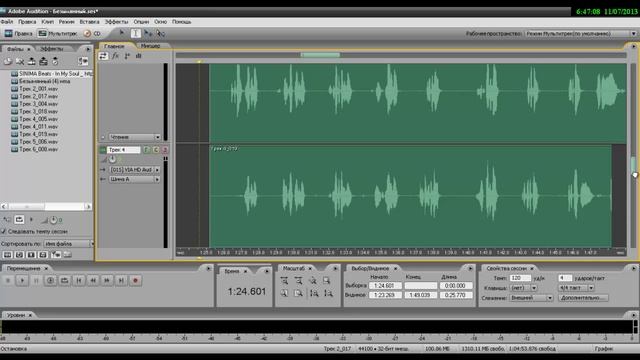Click Zoom In Vertically icon
The height and width of the screenshot is (360, 640).
(x=314, y=293)
